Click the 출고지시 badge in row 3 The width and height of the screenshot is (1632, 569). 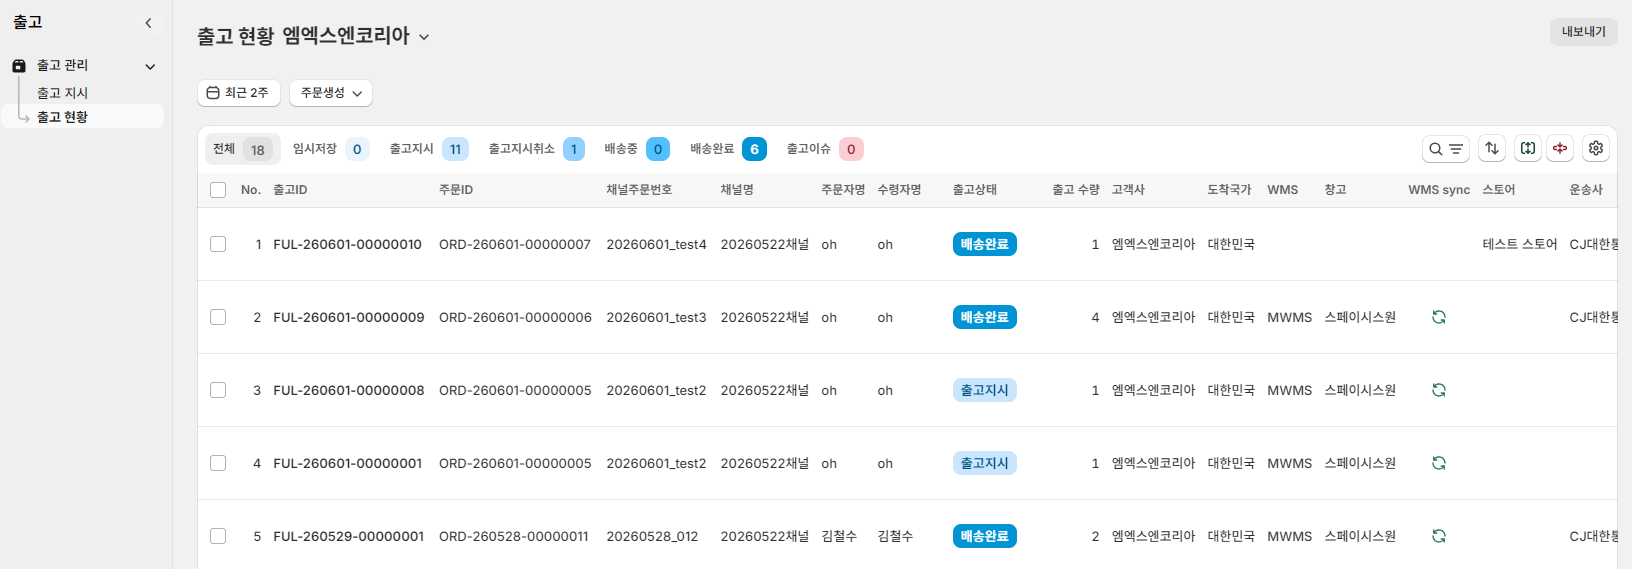[984, 390]
